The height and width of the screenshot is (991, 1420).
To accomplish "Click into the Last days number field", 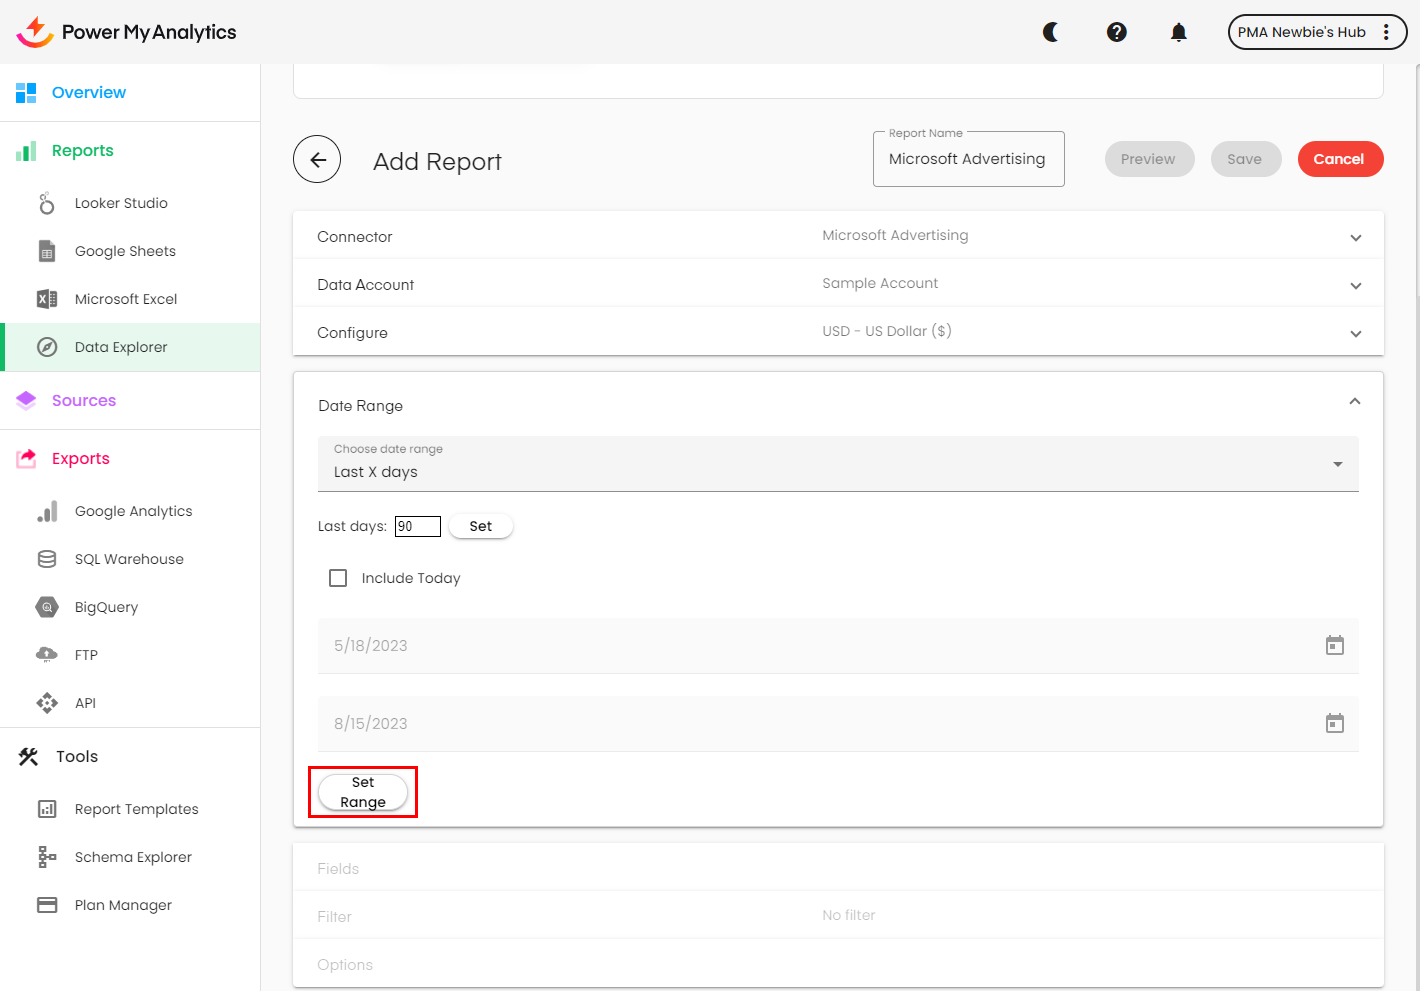I will pyautogui.click(x=417, y=527).
